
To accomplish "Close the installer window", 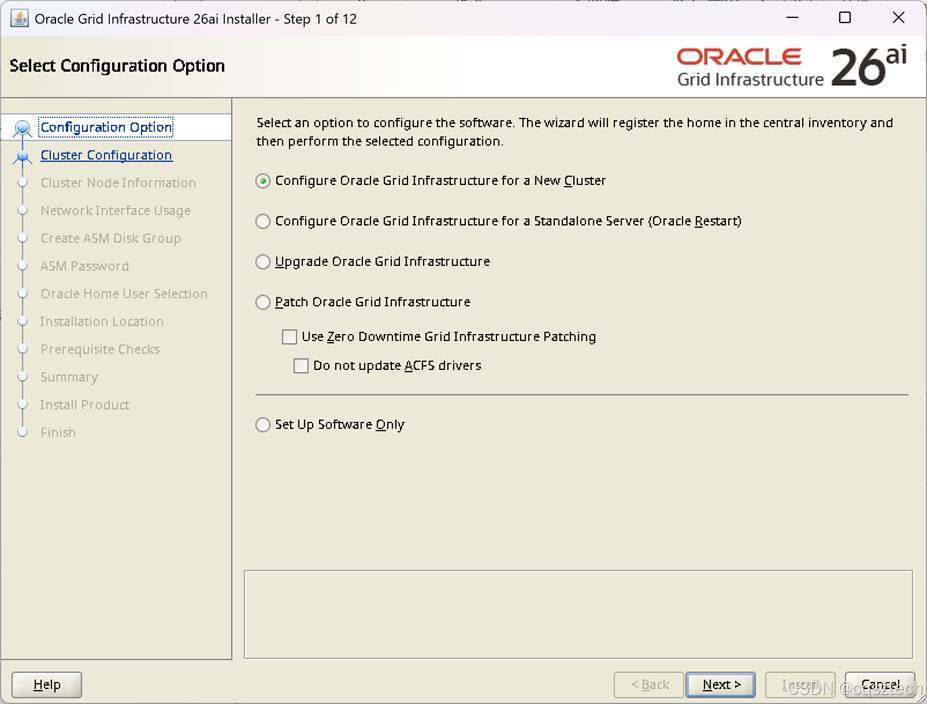I will pyautogui.click(x=898, y=18).
